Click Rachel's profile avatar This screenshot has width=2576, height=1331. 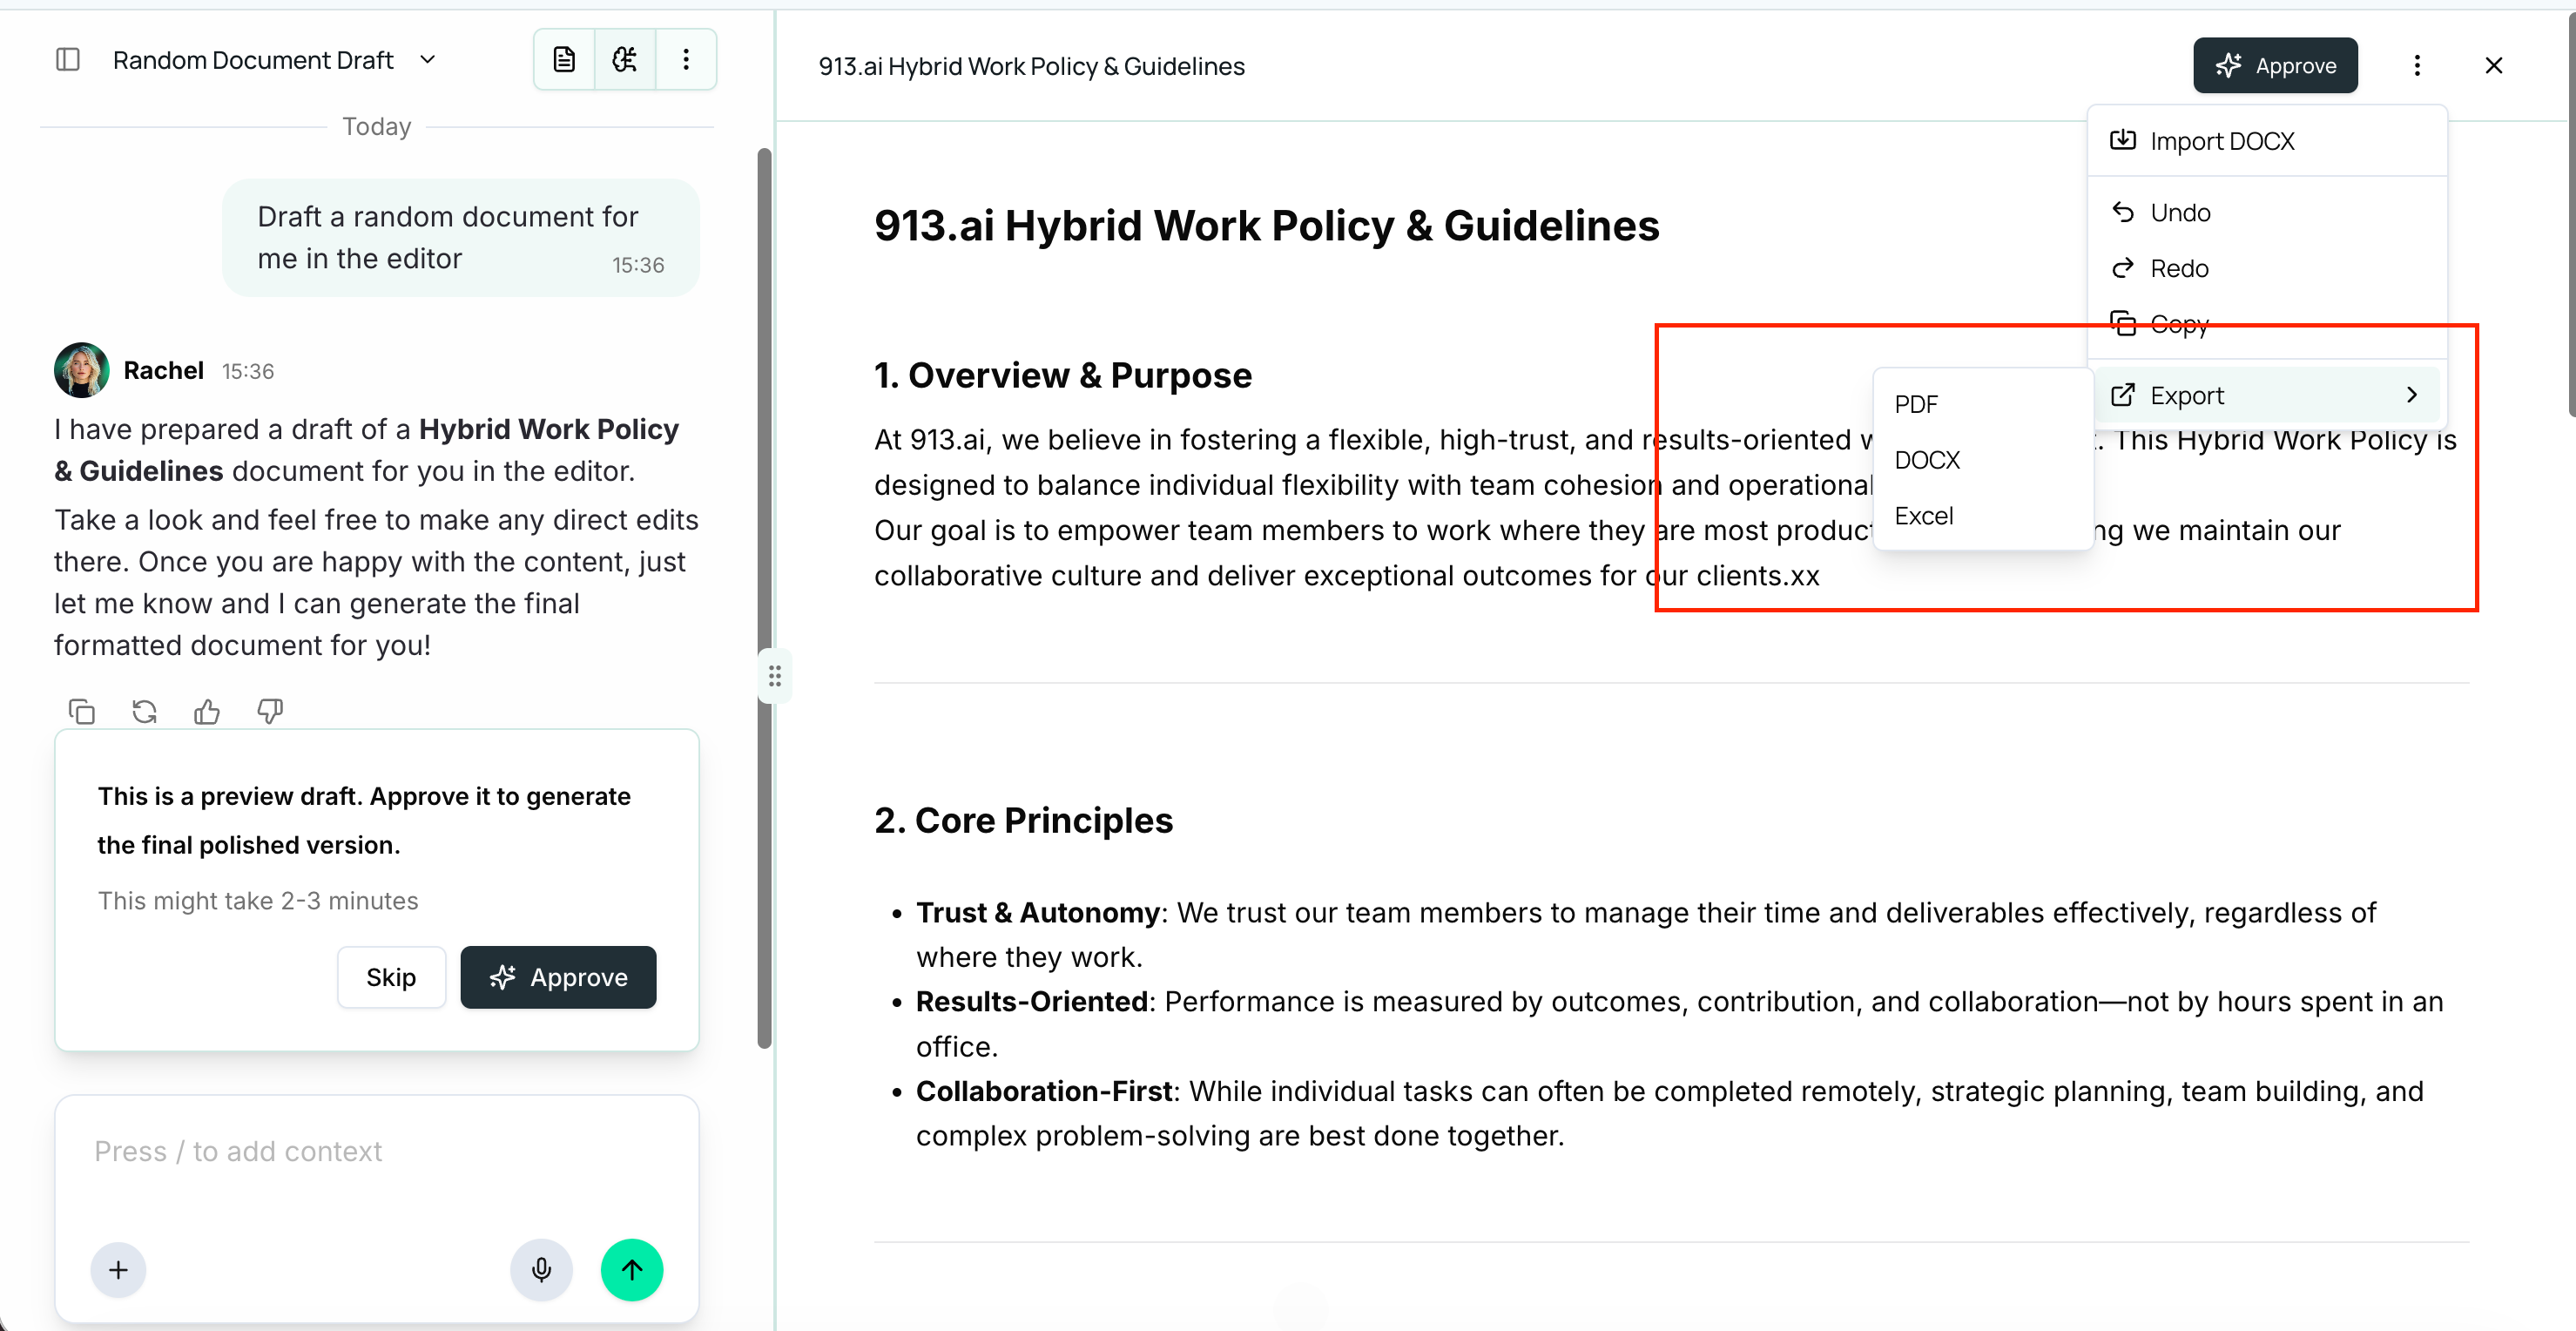(82, 370)
